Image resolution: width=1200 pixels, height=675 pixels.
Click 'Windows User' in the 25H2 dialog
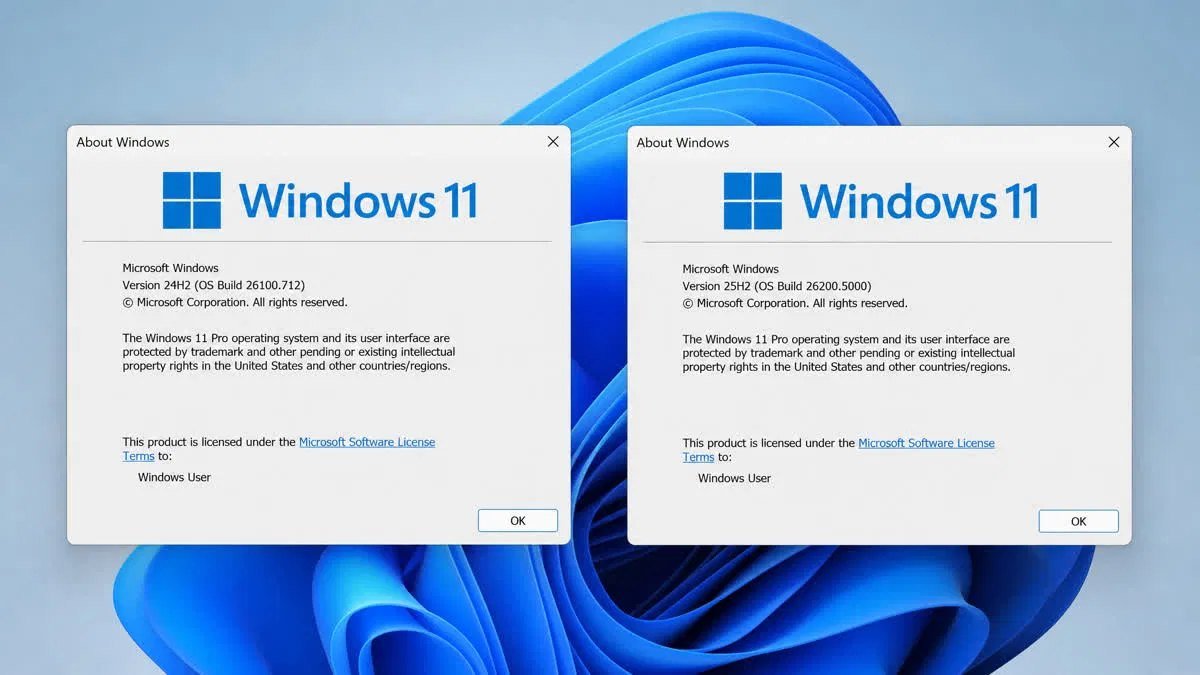point(734,478)
